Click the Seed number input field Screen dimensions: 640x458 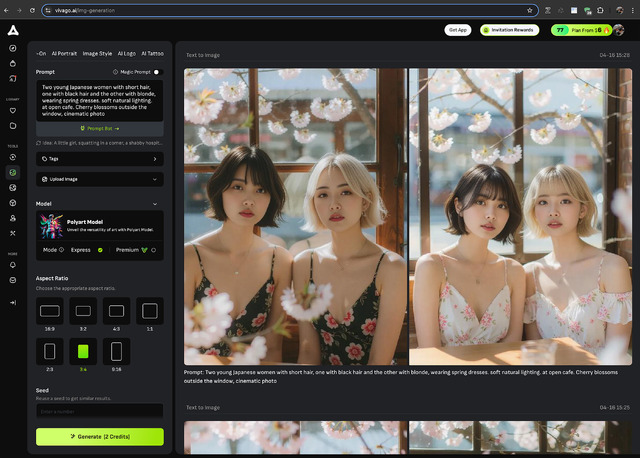[x=100, y=410]
